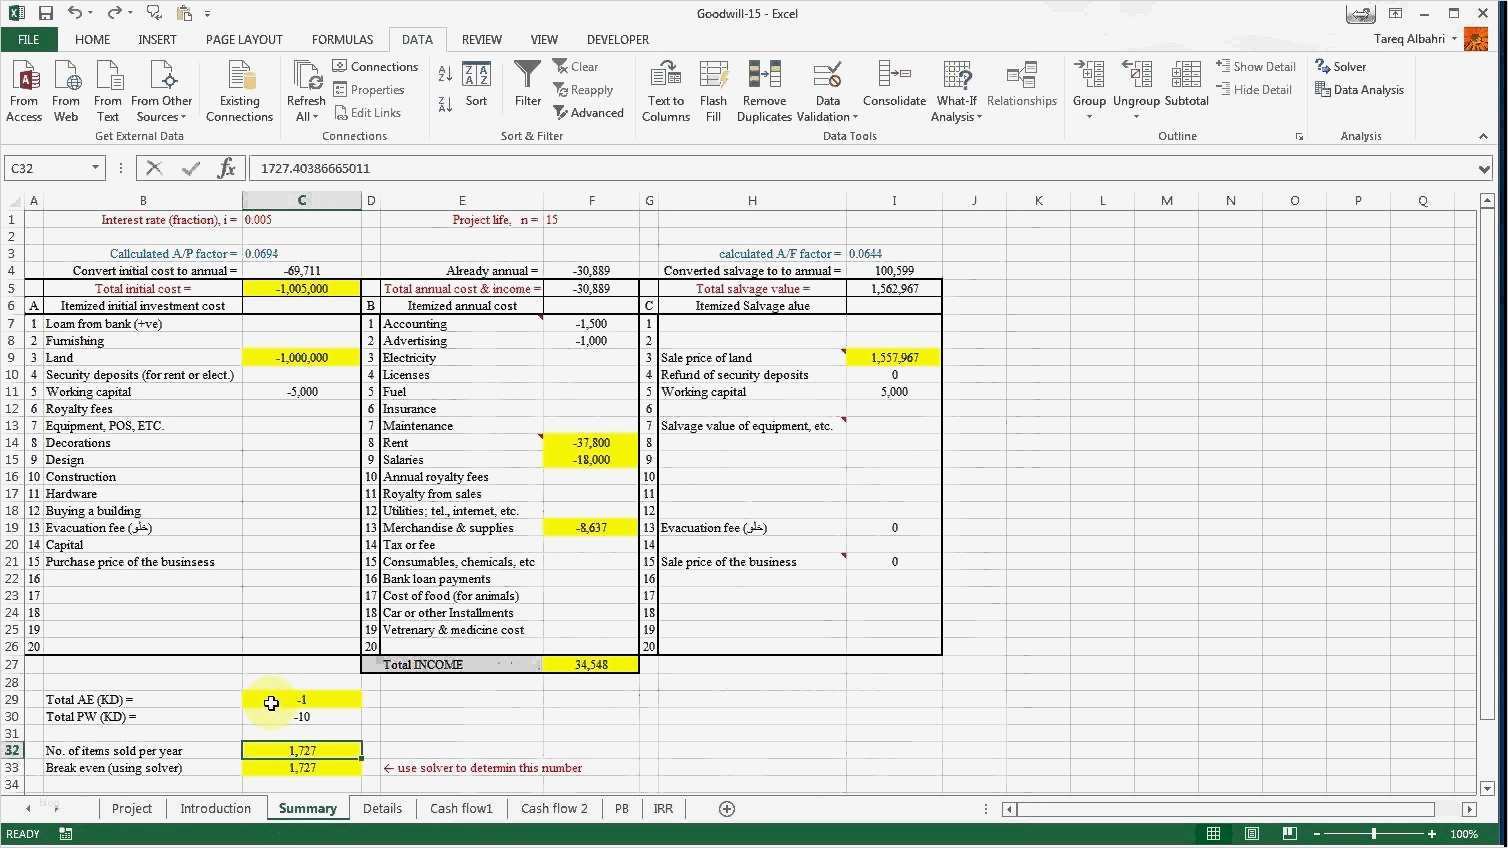Open the IRR sheet tab
The image size is (1508, 848).
point(663,809)
